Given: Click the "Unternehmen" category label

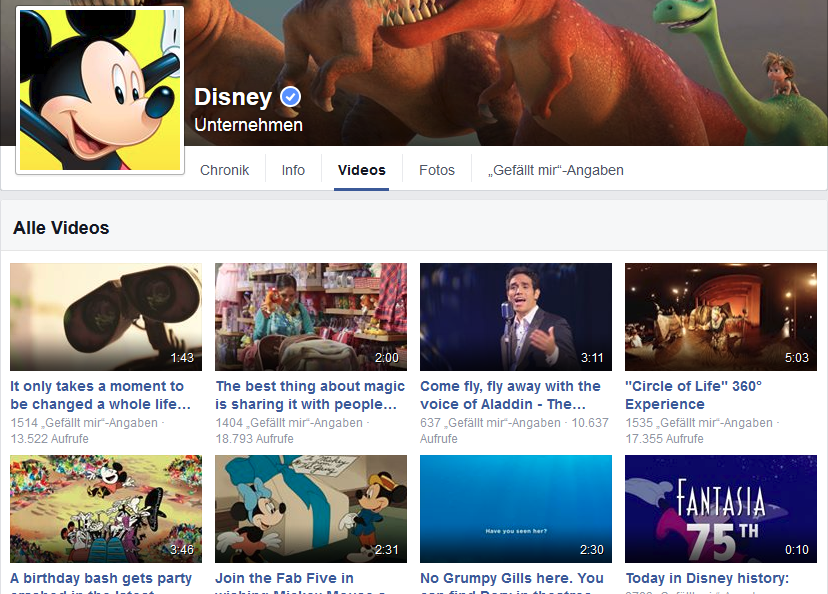Looking at the screenshot, I should point(248,125).
